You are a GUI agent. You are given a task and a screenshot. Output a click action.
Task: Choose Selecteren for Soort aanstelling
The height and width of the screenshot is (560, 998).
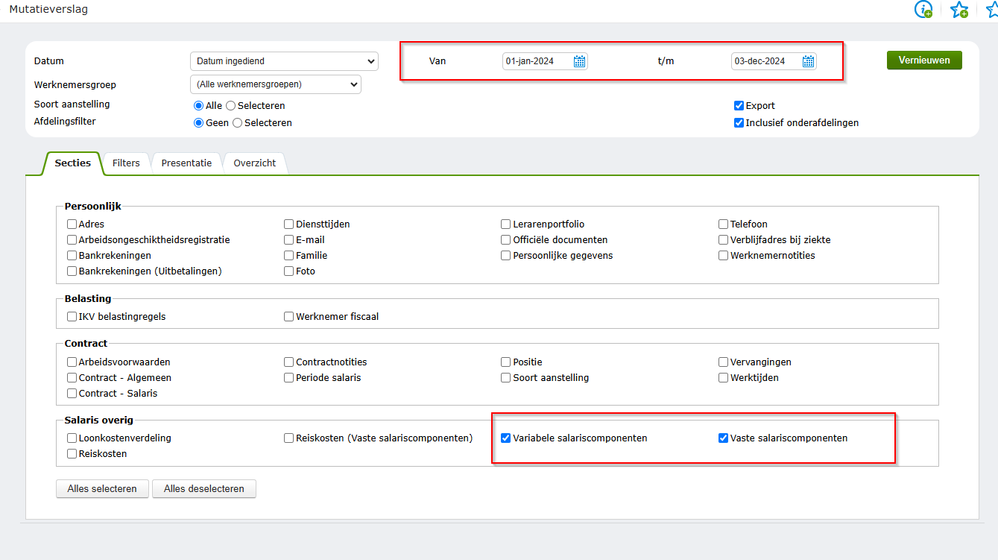point(231,106)
